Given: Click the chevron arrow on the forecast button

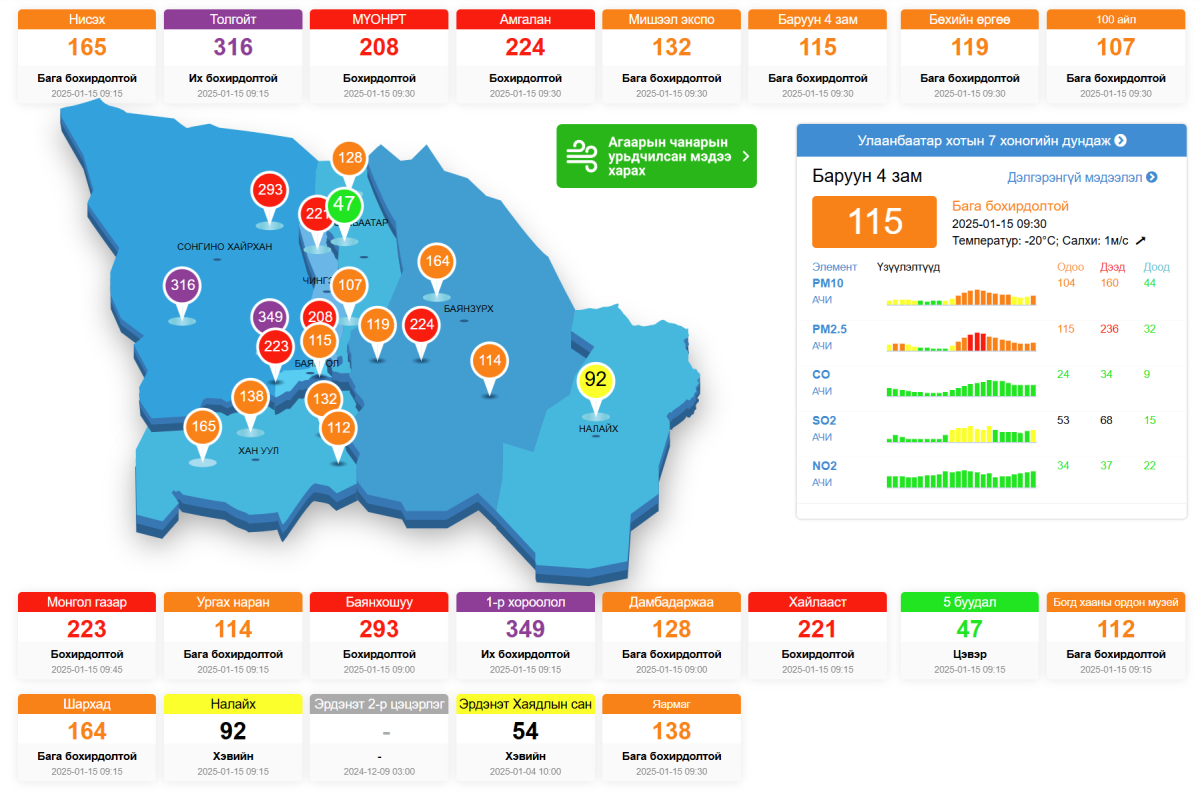Looking at the screenshot, I should pos(745,156).
